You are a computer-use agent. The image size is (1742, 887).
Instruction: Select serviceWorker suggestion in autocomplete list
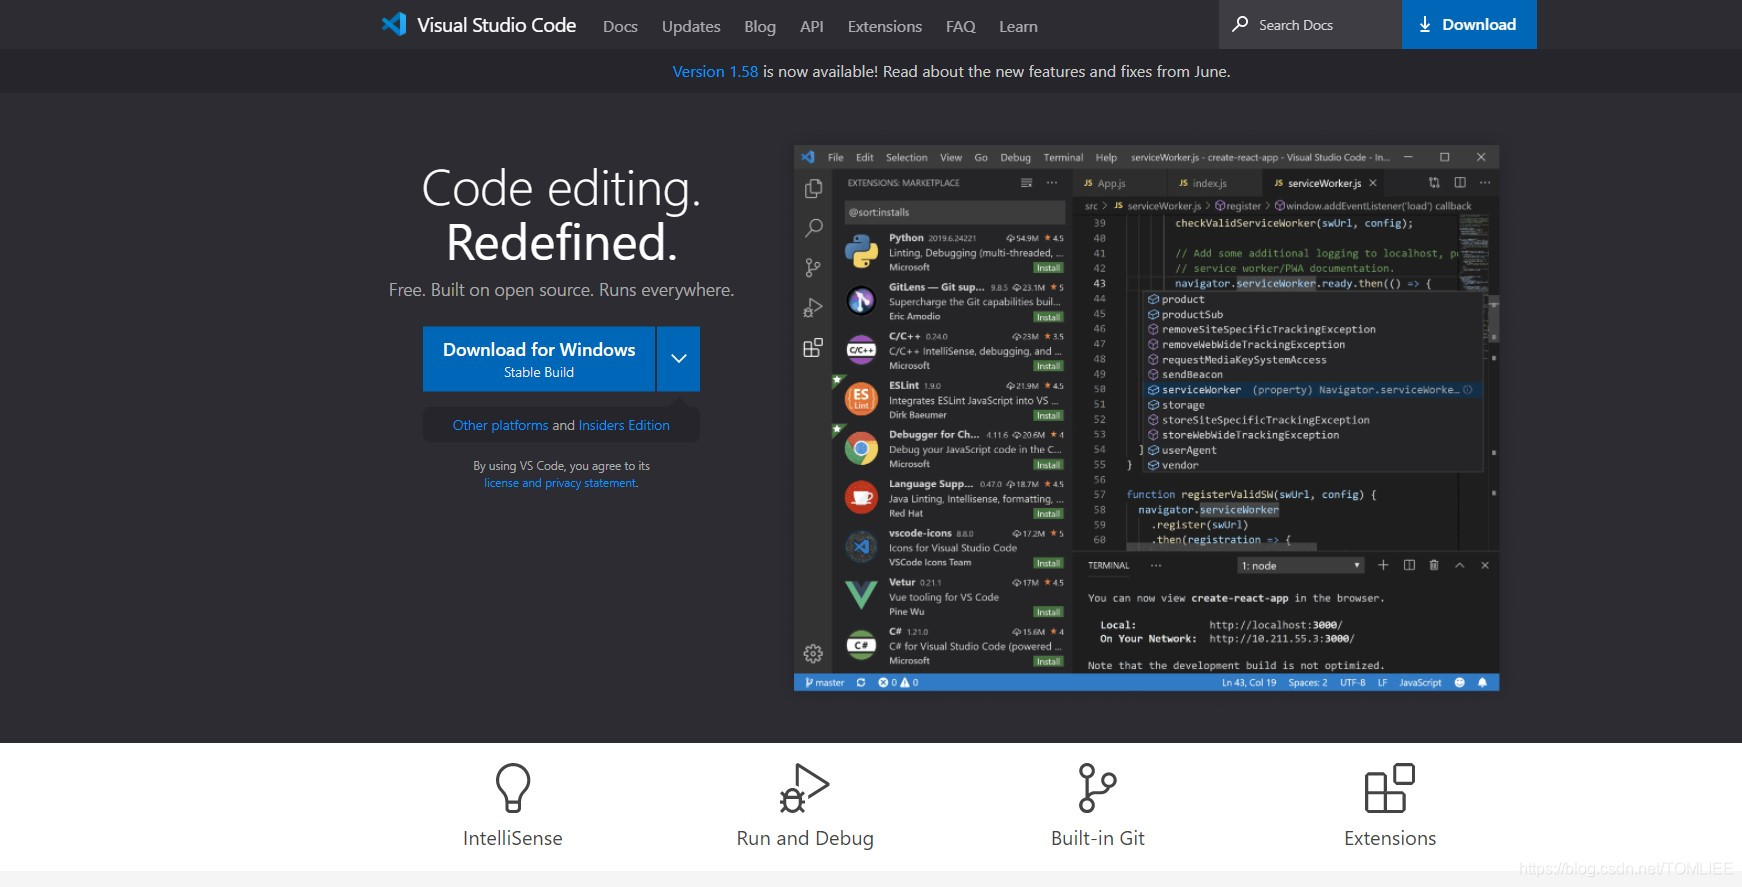coord(1312,390)
